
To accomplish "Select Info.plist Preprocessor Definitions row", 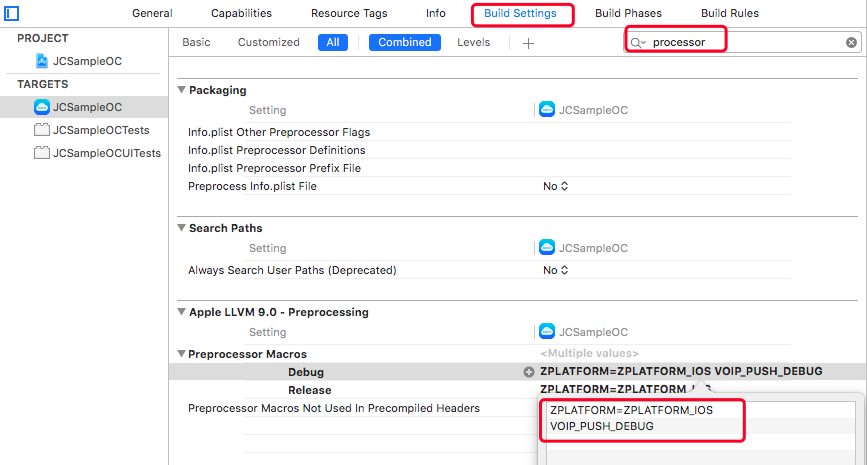I will (x=276, y=150).
